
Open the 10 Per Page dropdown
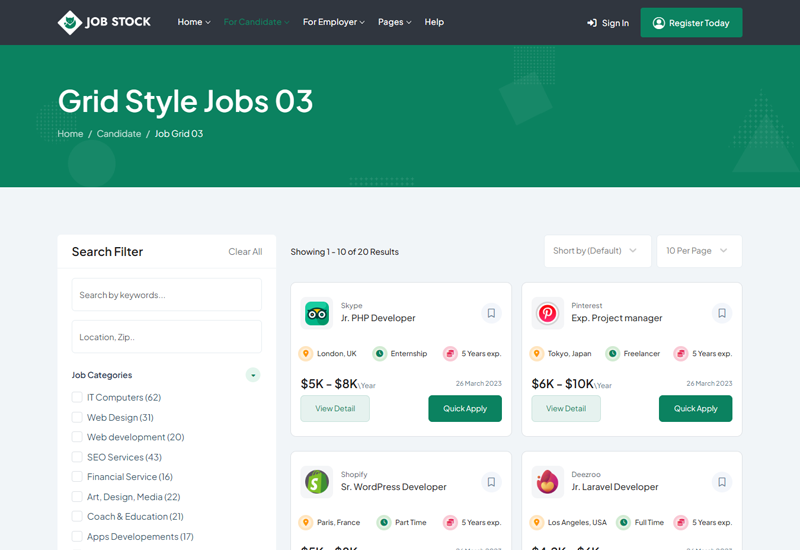tap(699, 251)
